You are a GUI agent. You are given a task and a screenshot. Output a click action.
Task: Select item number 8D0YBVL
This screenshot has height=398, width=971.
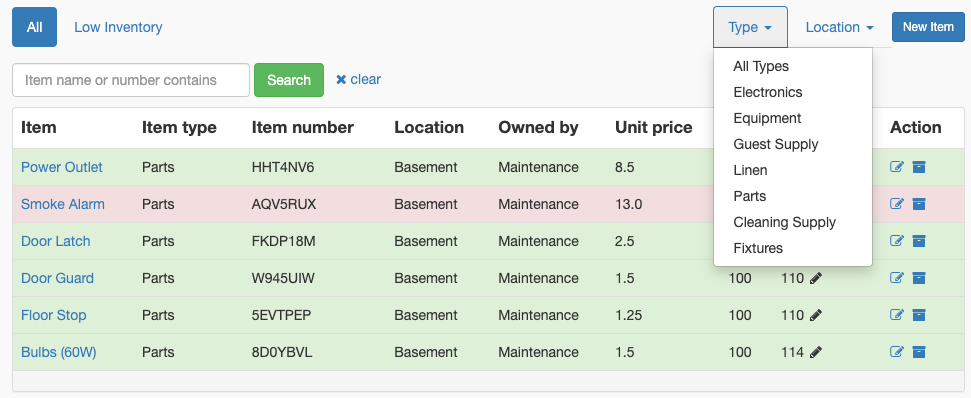282,352
